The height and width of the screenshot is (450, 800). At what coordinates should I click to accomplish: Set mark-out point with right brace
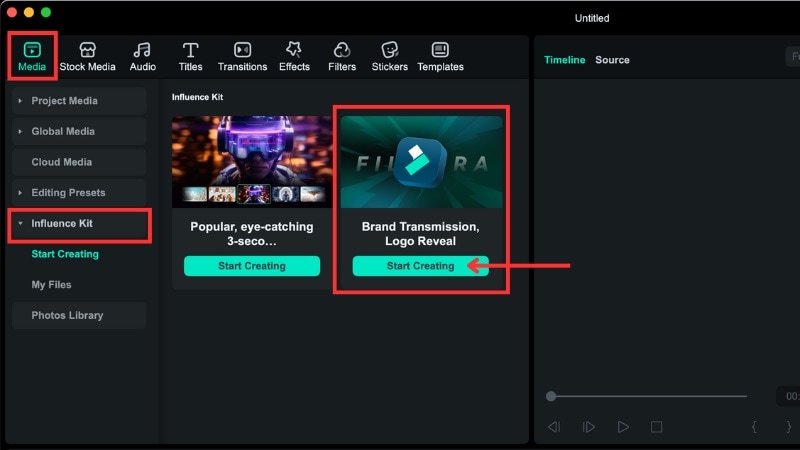788,427
